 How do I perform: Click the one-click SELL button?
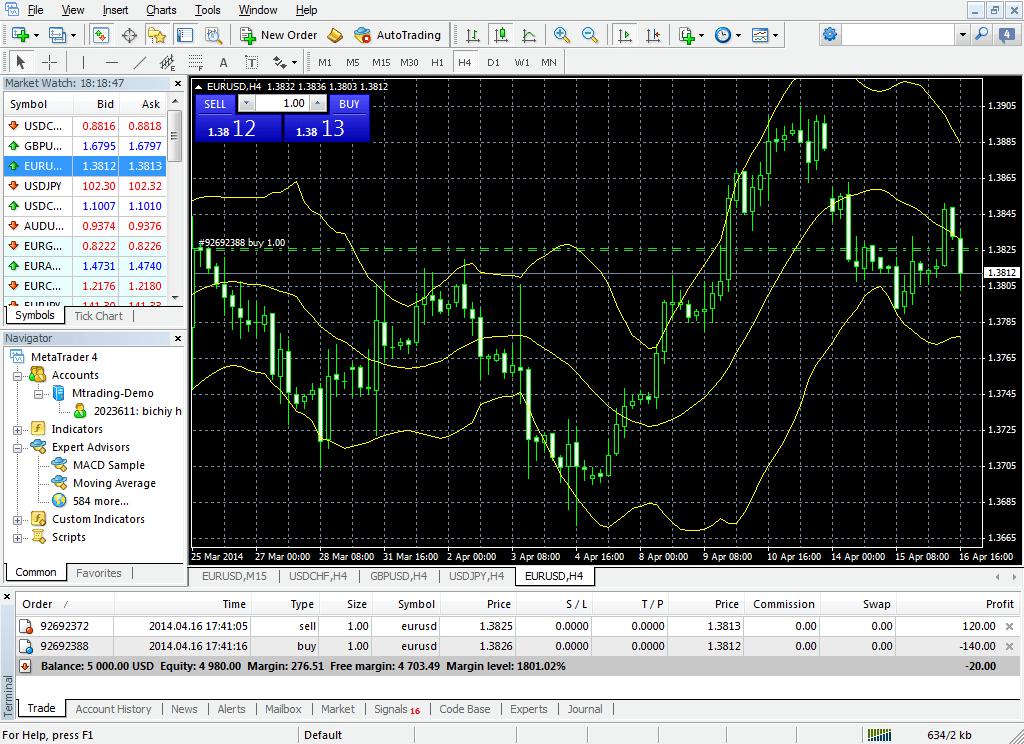[x=215, y=104]
